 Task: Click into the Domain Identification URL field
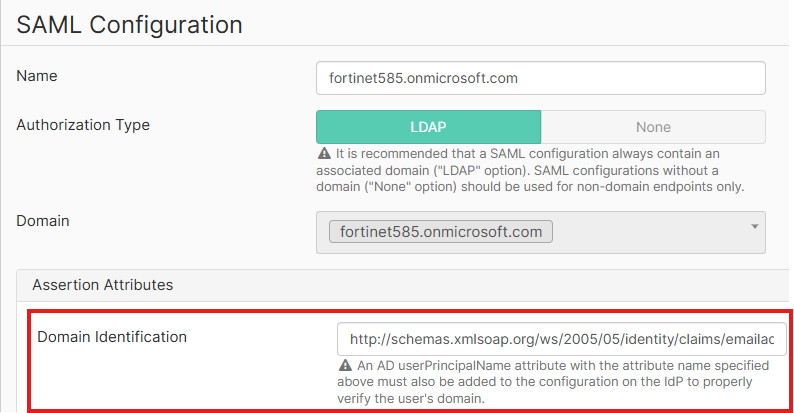click(561, 340)
